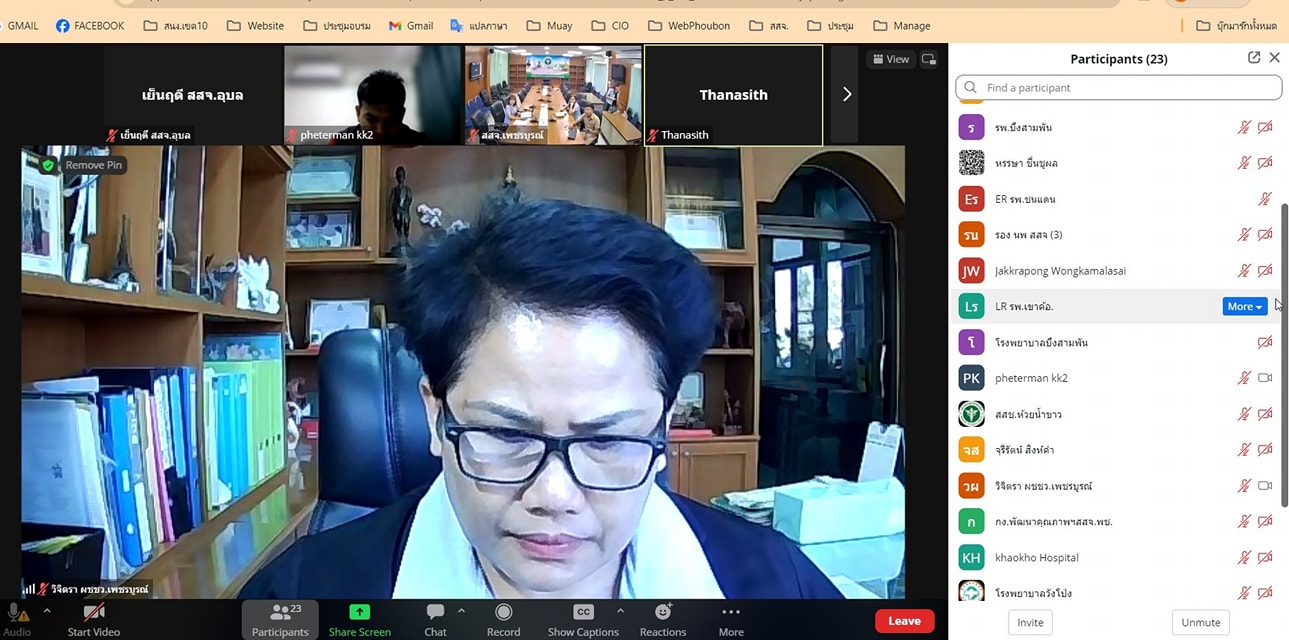Open the WebPhoubon bookmarks folder

(x=689, y=25)
